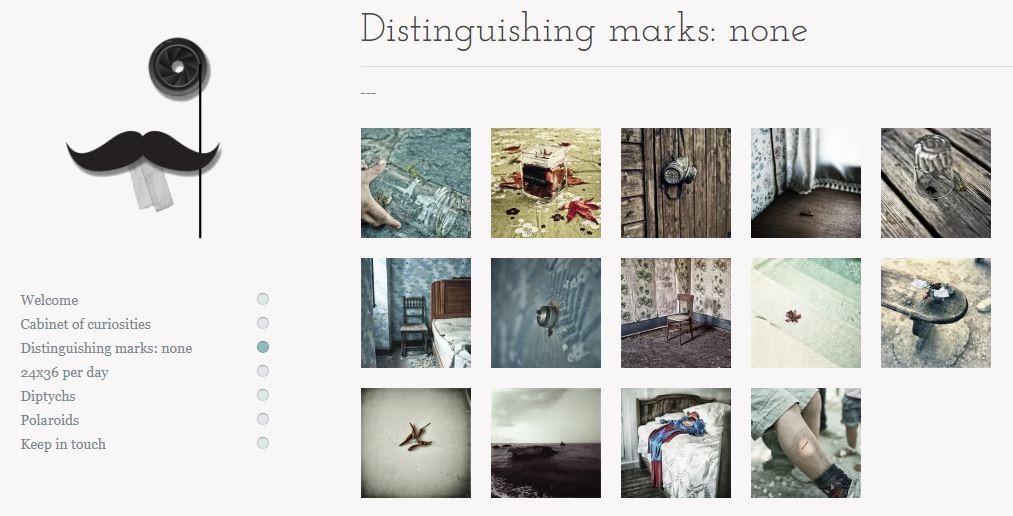
Task: Open the Welcome page link
Action: pyautogui.click(x=49, y=300)
